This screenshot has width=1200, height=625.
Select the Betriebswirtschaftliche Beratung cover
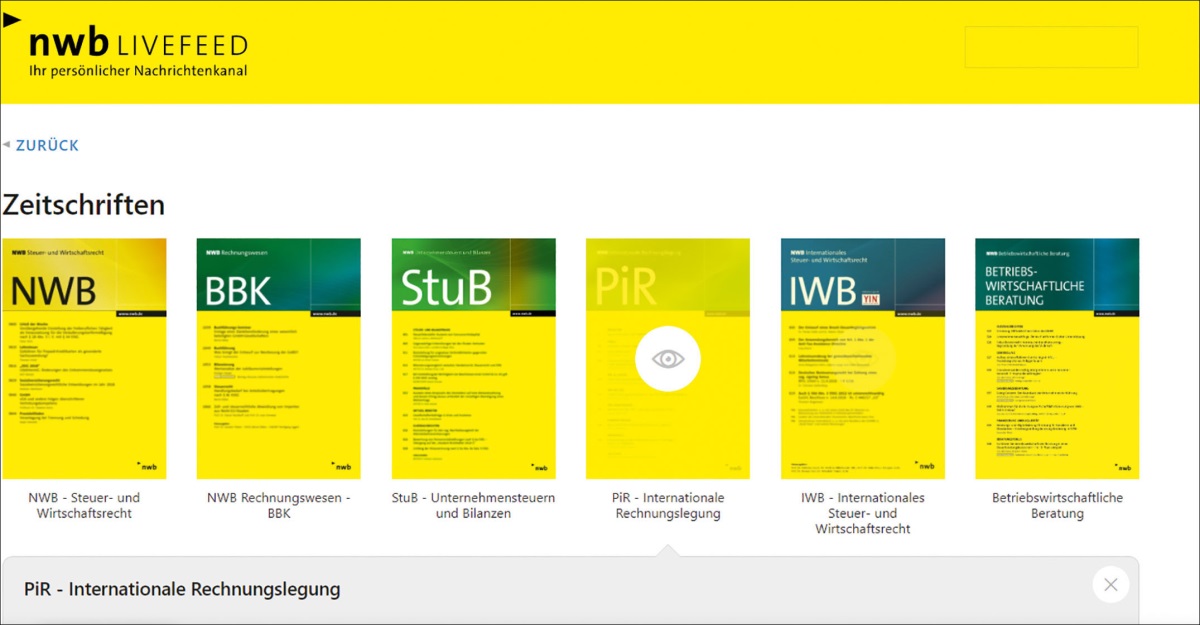[1057, 358]
